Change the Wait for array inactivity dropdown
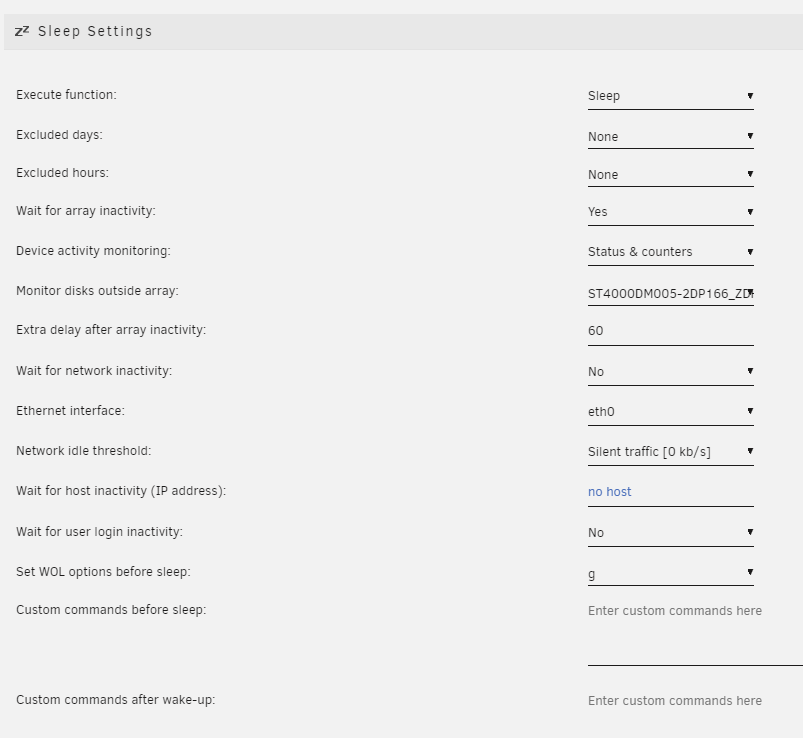This screenshot has width=803, height=738. tap(670, 213)
